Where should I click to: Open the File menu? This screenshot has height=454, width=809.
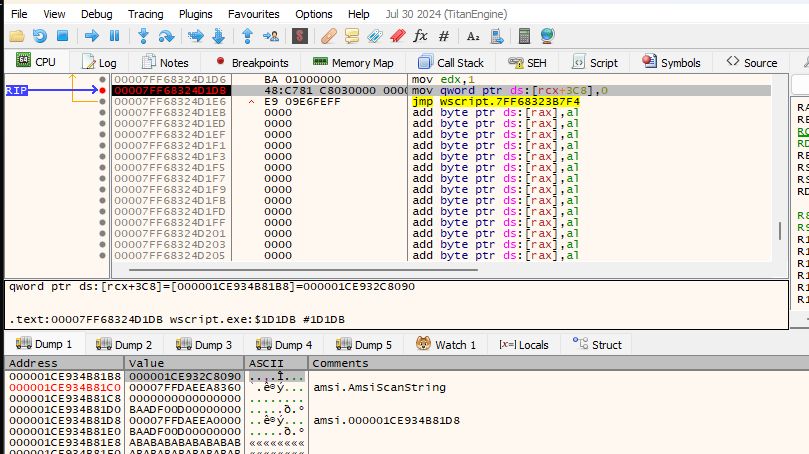[x=19, y=14]
